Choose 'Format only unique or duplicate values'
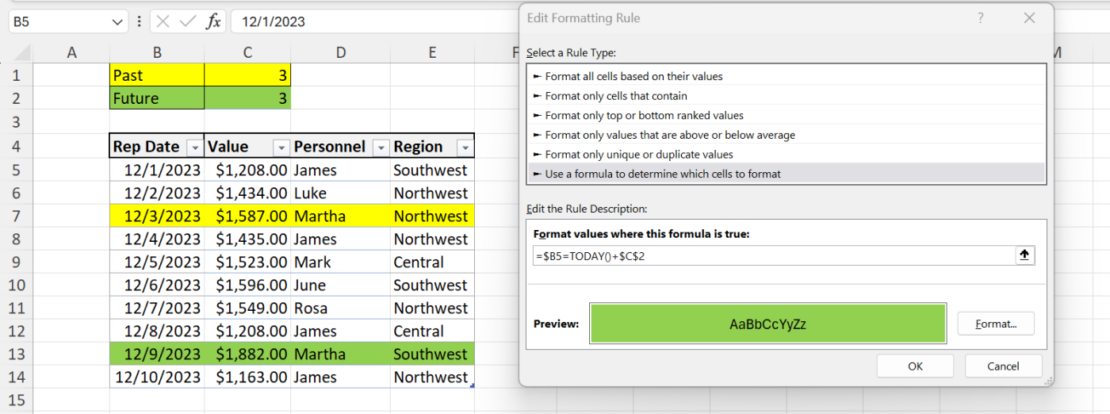 638,154
